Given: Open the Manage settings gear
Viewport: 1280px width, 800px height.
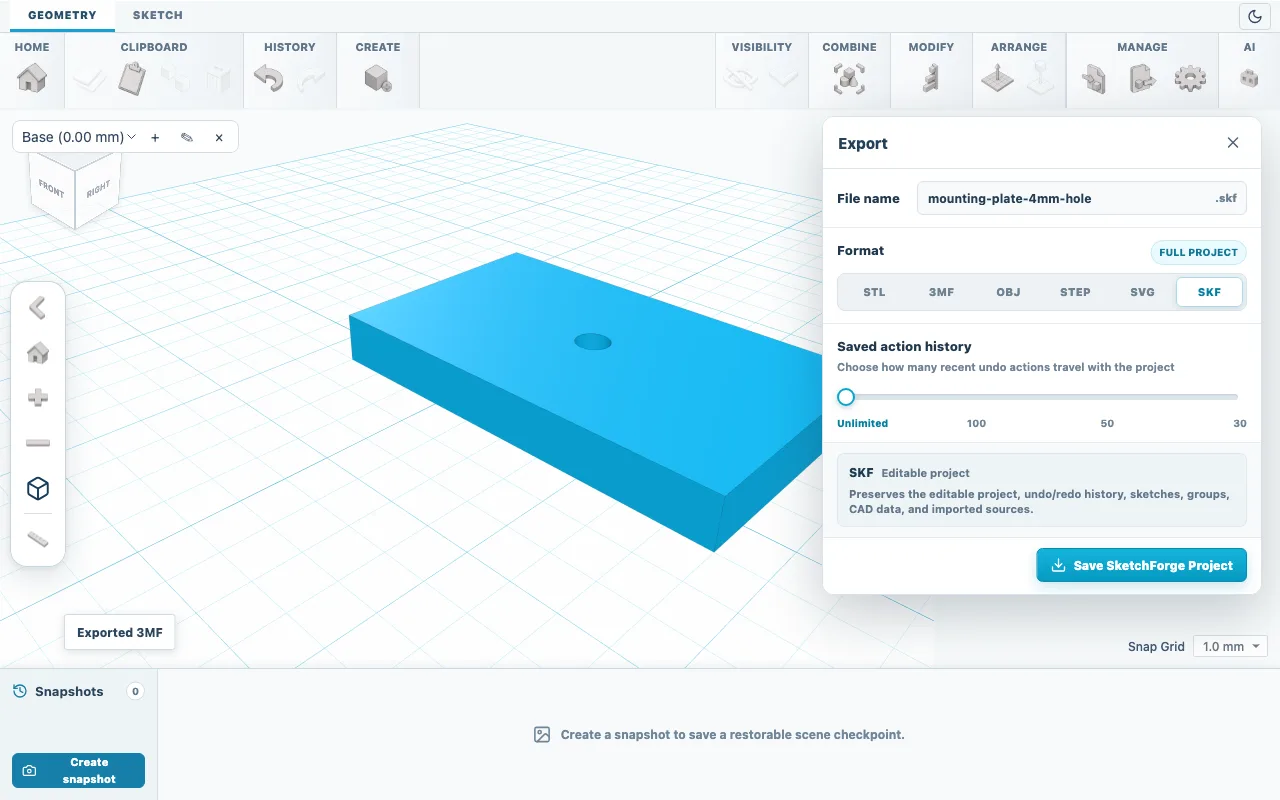Looking at the screenshot, I should pyautogui.click(x=1189, y=78).
